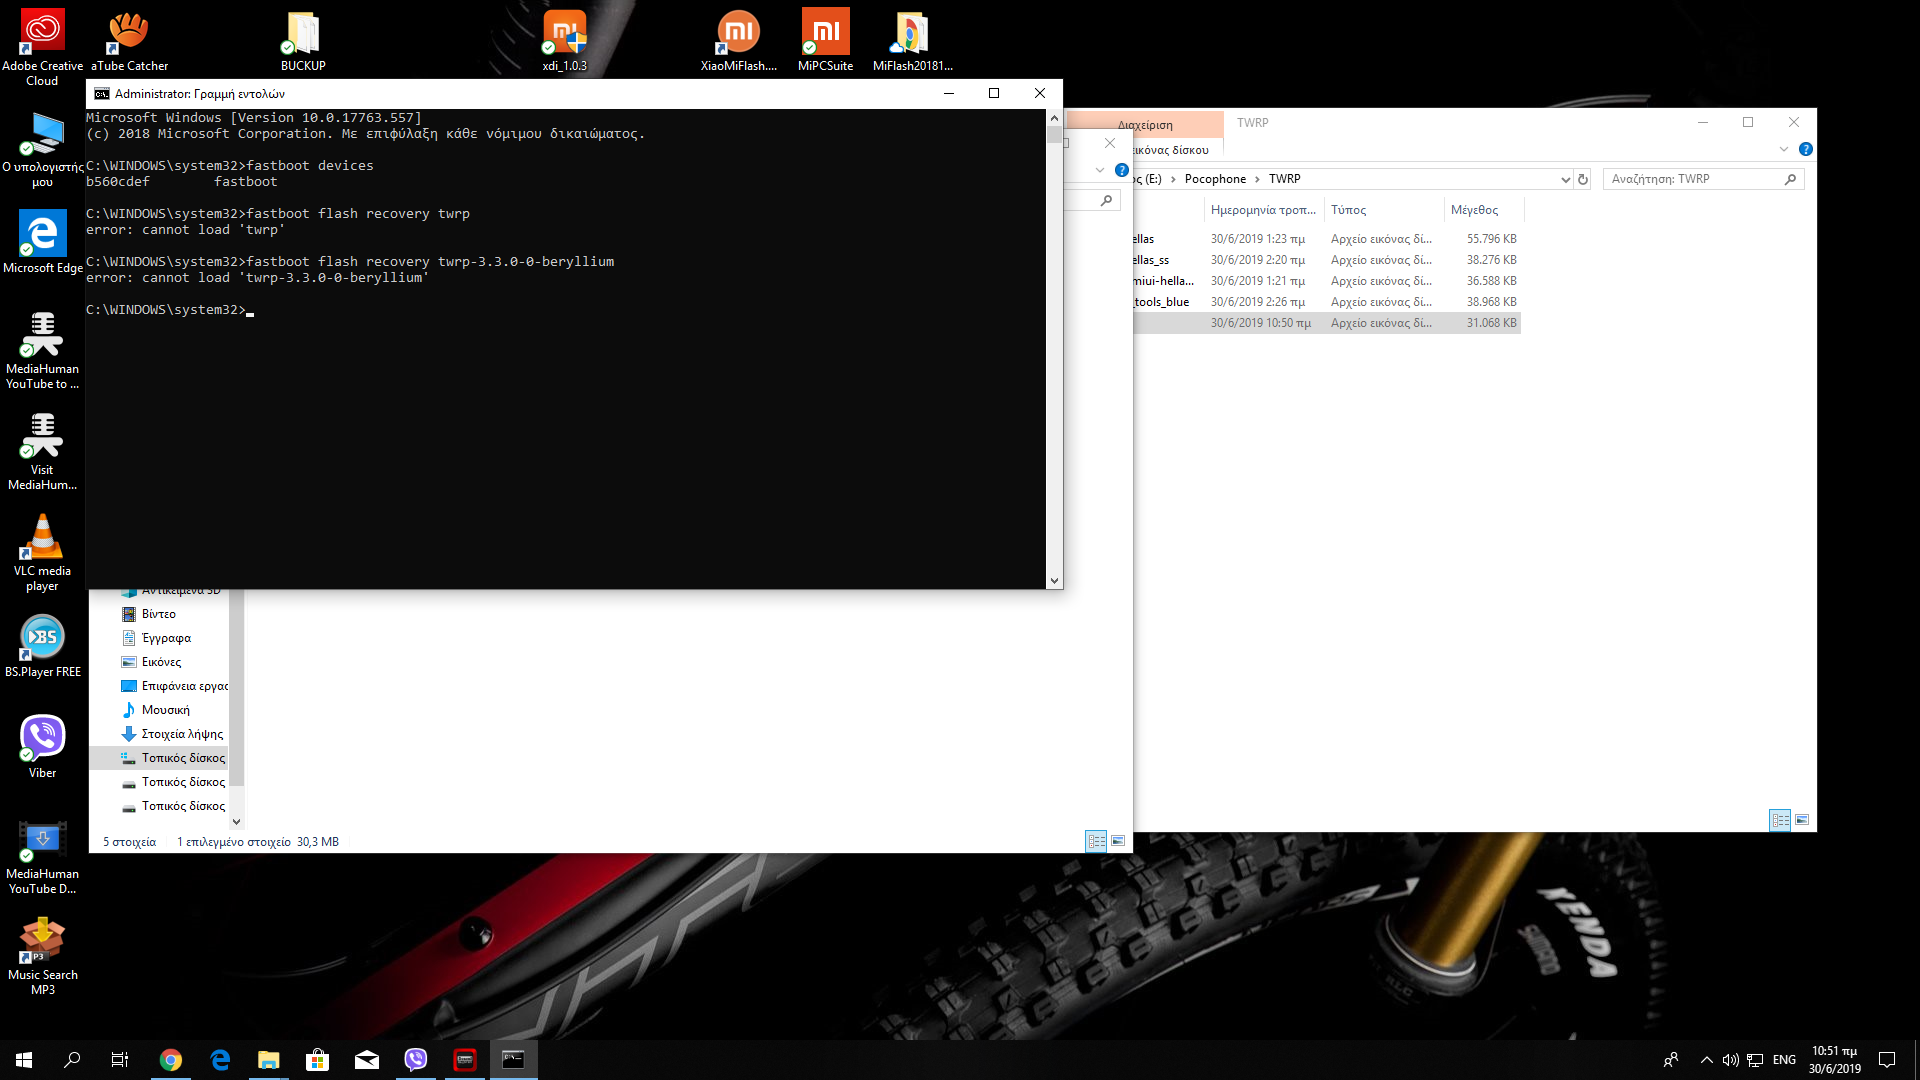This screenshot has width=1920, height=1080.
Task: Launch Viber from the desktop icon
Action: tap(42, 745)
